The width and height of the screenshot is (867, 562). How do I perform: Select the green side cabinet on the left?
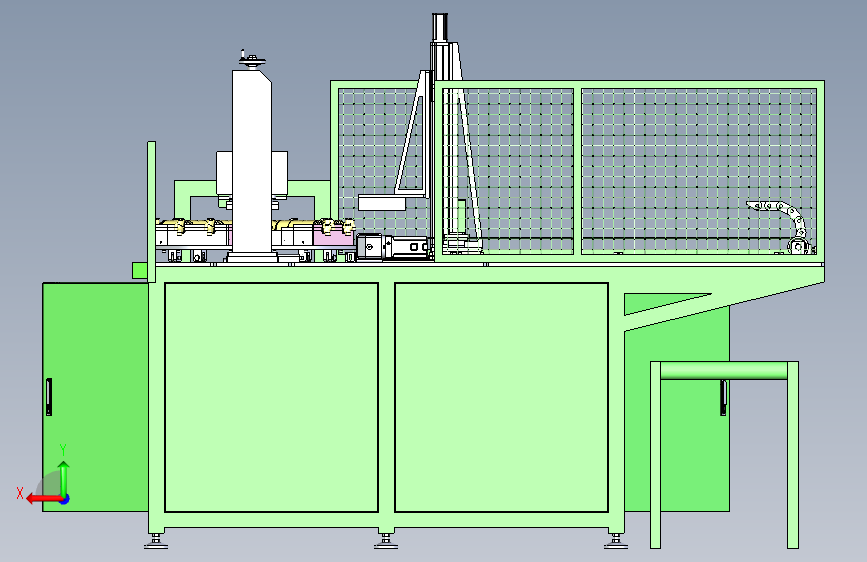click(95, 397)
